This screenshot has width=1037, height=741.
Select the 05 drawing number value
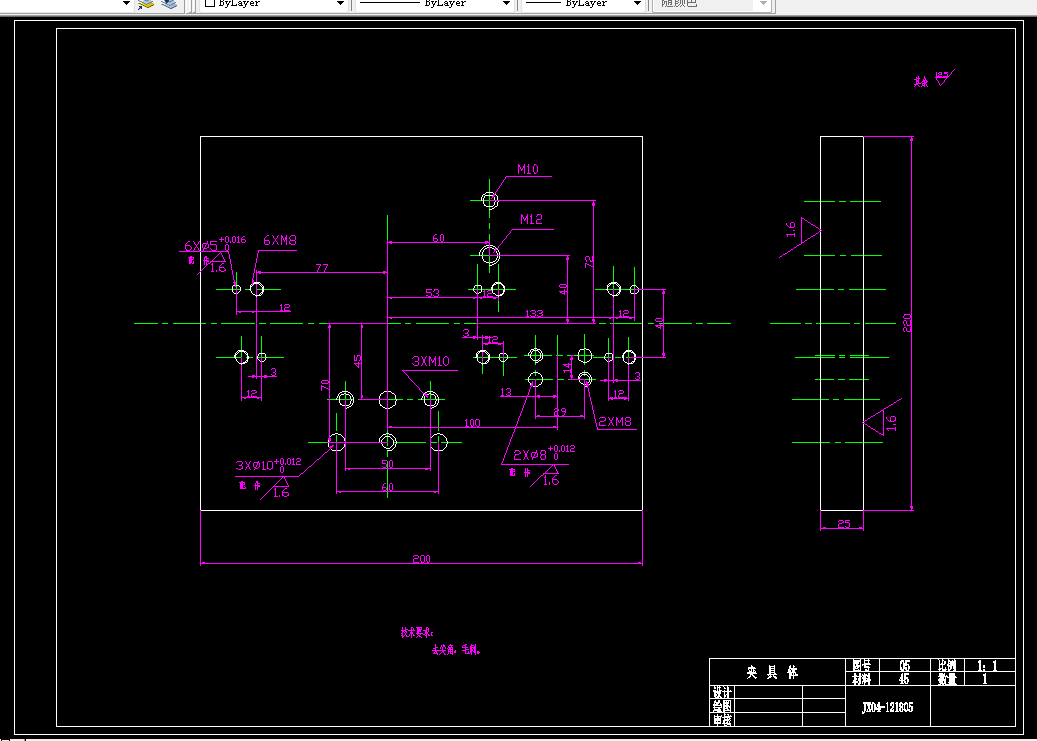(904, 666)
